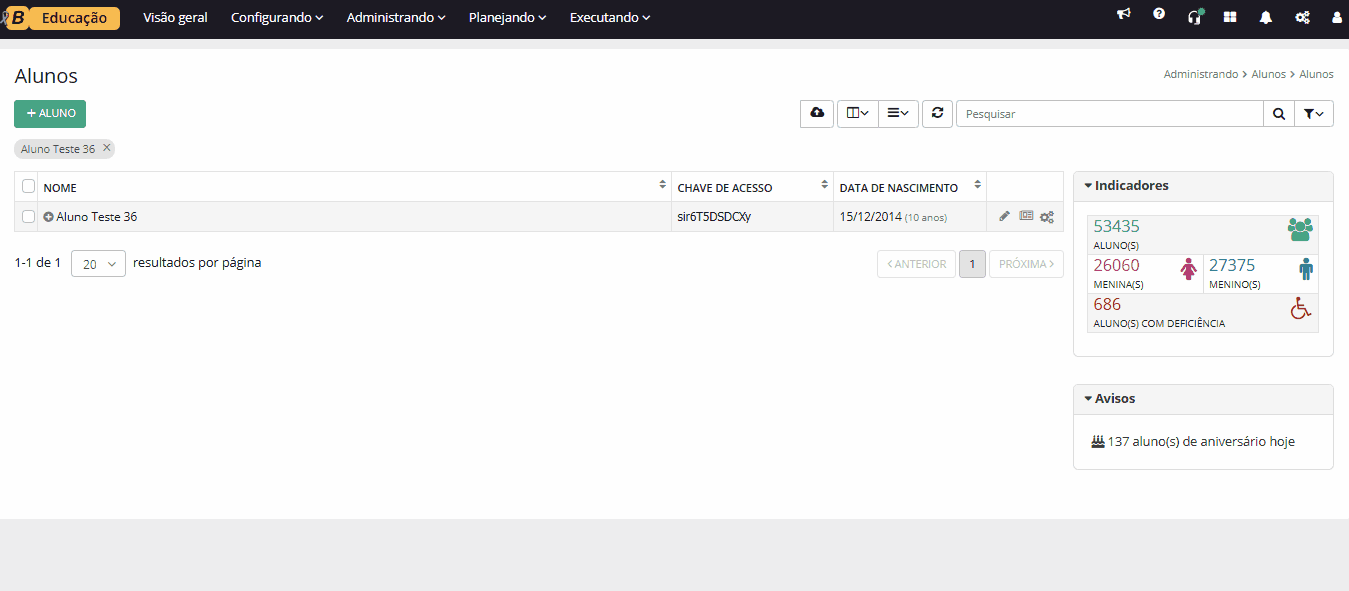Viewport: 1349px width, 591px height.
Task: Open the ID card icon for Aluno Teste 36
Action: pos(1026,216)
